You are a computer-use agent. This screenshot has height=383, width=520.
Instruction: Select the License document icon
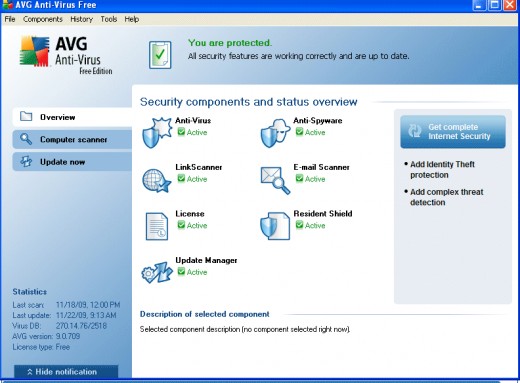[x=157, y=227]
